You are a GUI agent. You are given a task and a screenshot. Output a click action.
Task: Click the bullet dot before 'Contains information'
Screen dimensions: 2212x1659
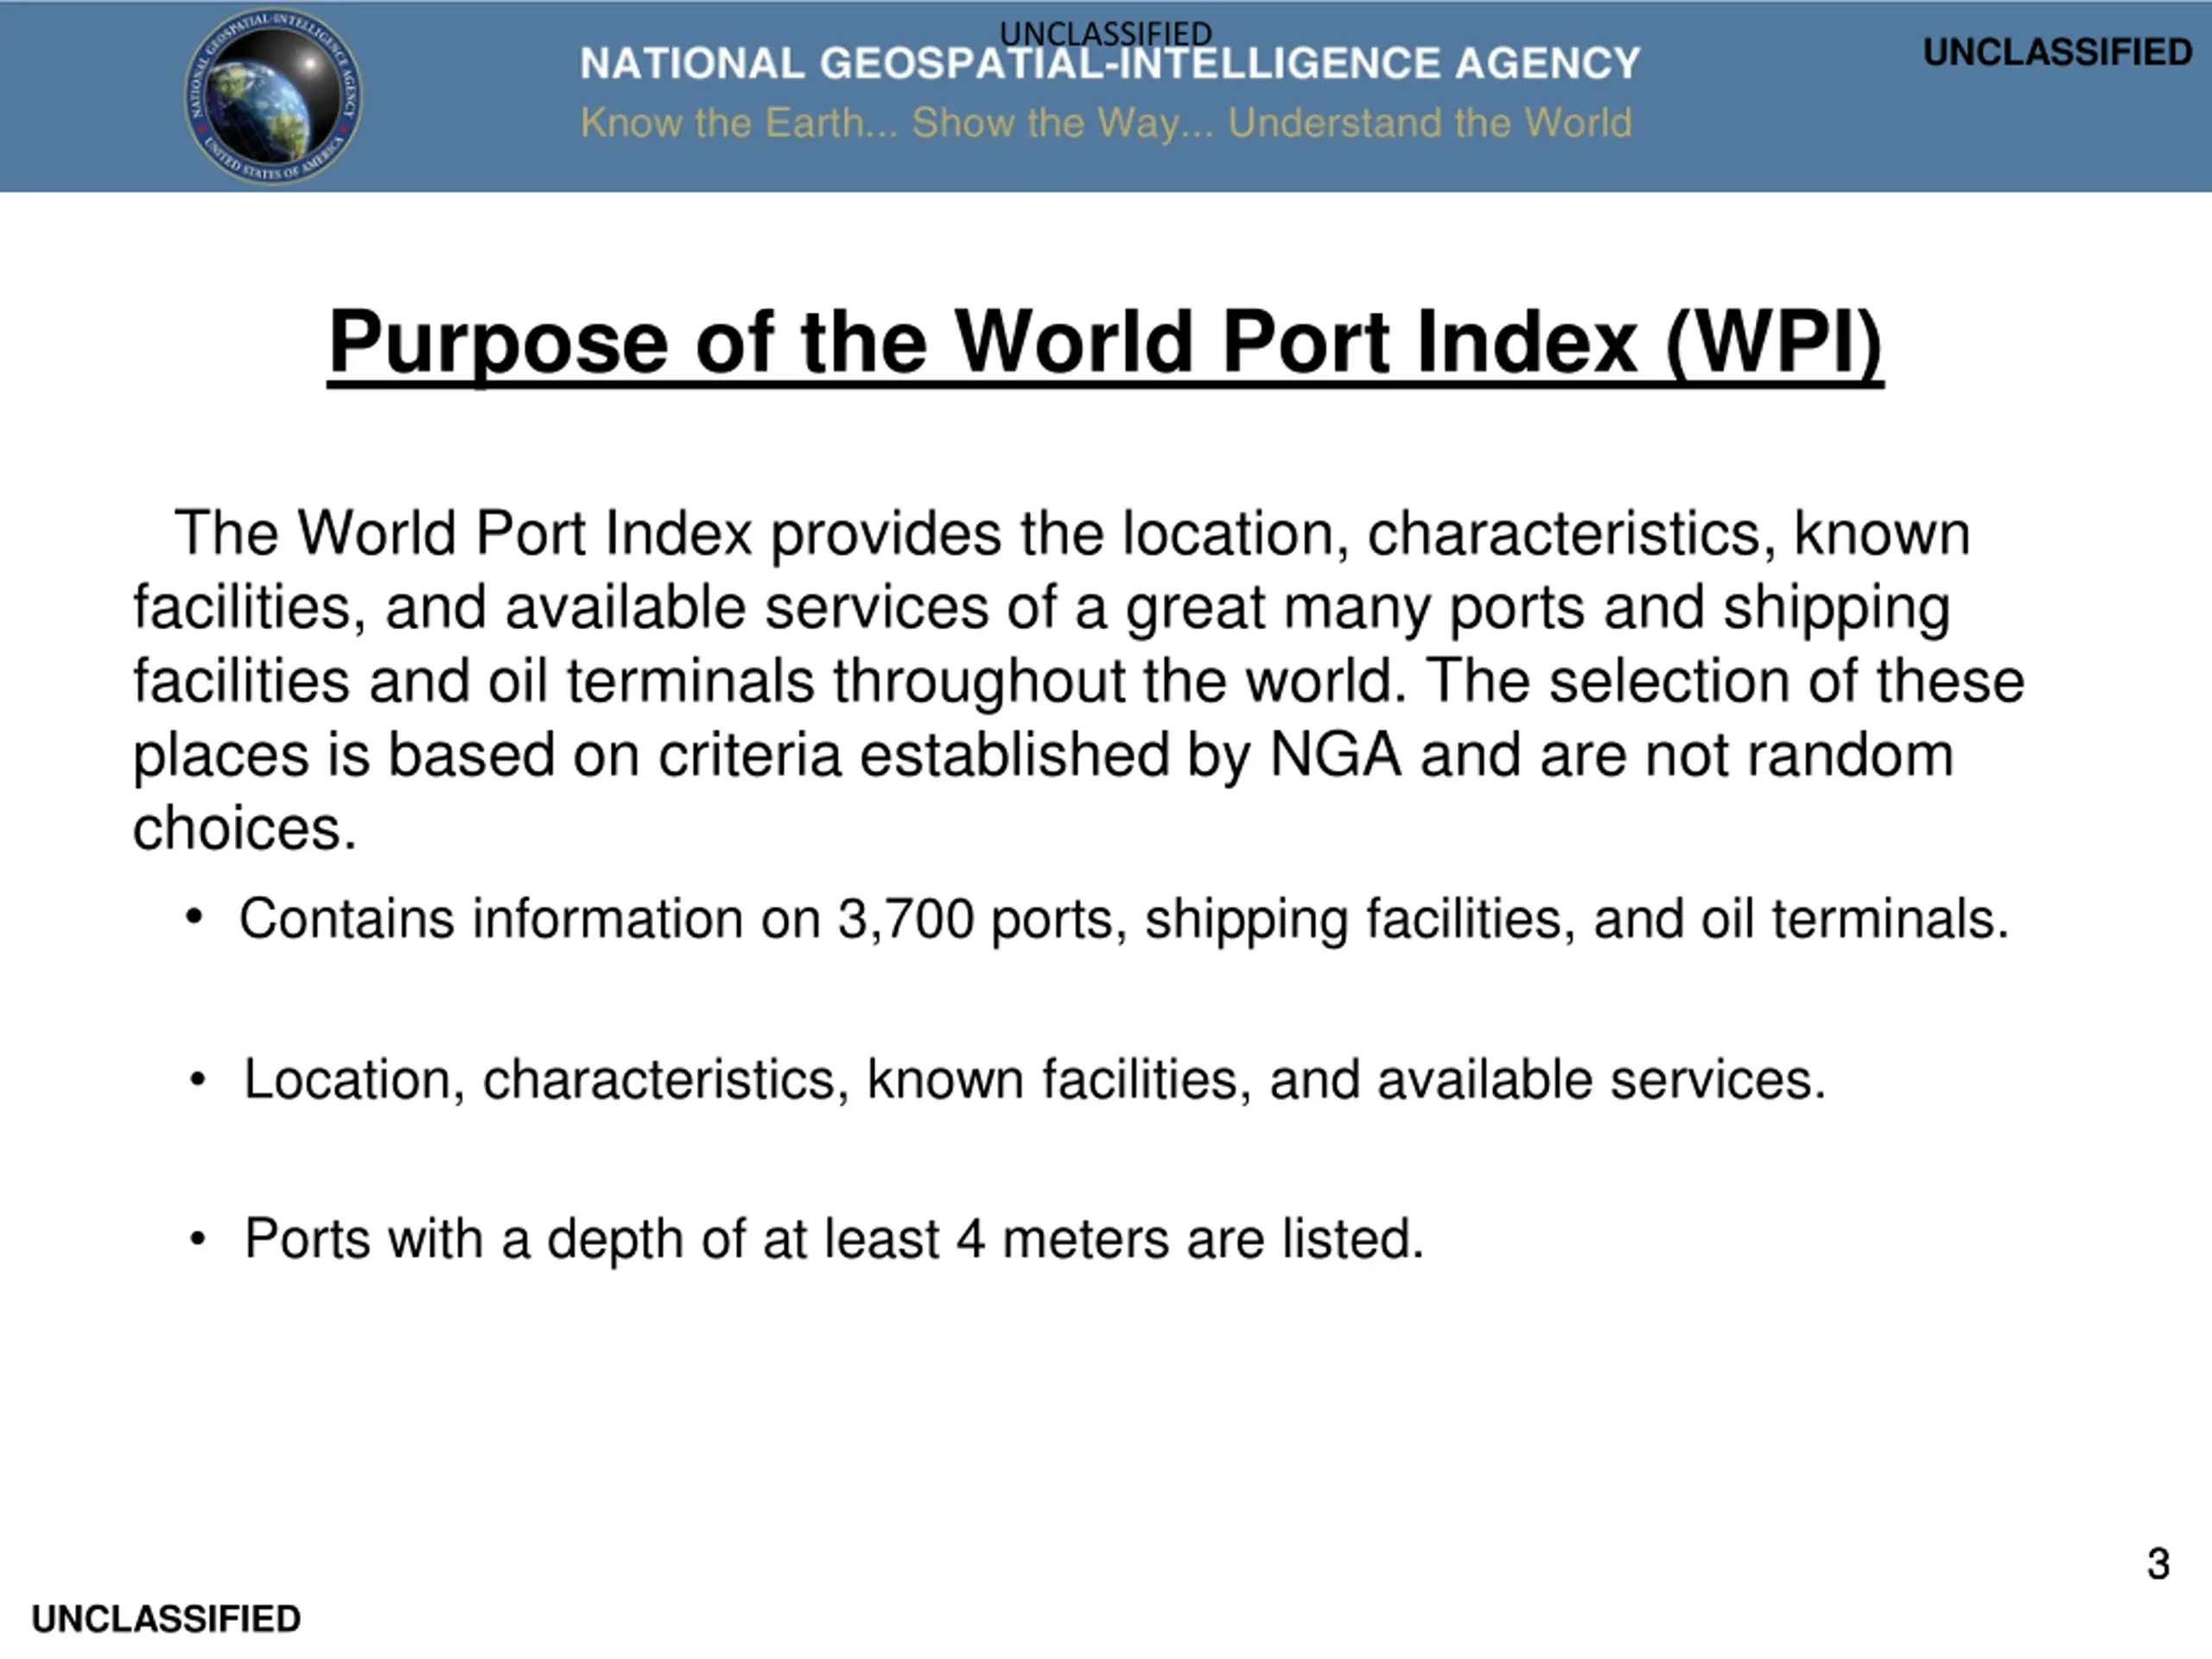(194, 917)
